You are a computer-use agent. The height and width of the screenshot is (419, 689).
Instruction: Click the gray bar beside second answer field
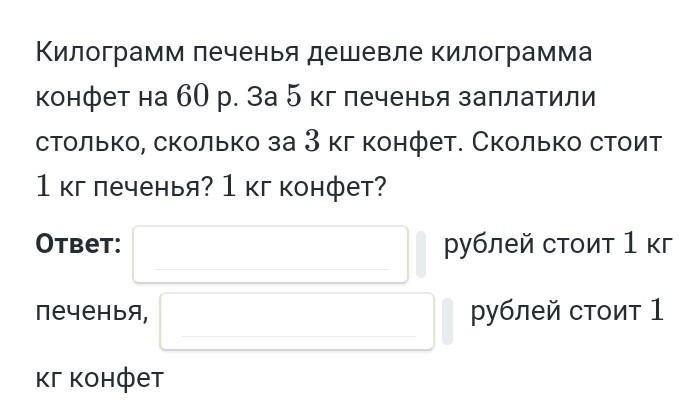click(447, 321)
